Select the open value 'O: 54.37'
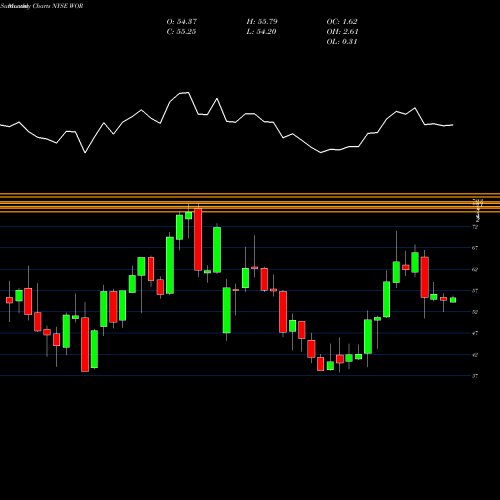This screenshot has width=500, height=500. click(182, 22)
